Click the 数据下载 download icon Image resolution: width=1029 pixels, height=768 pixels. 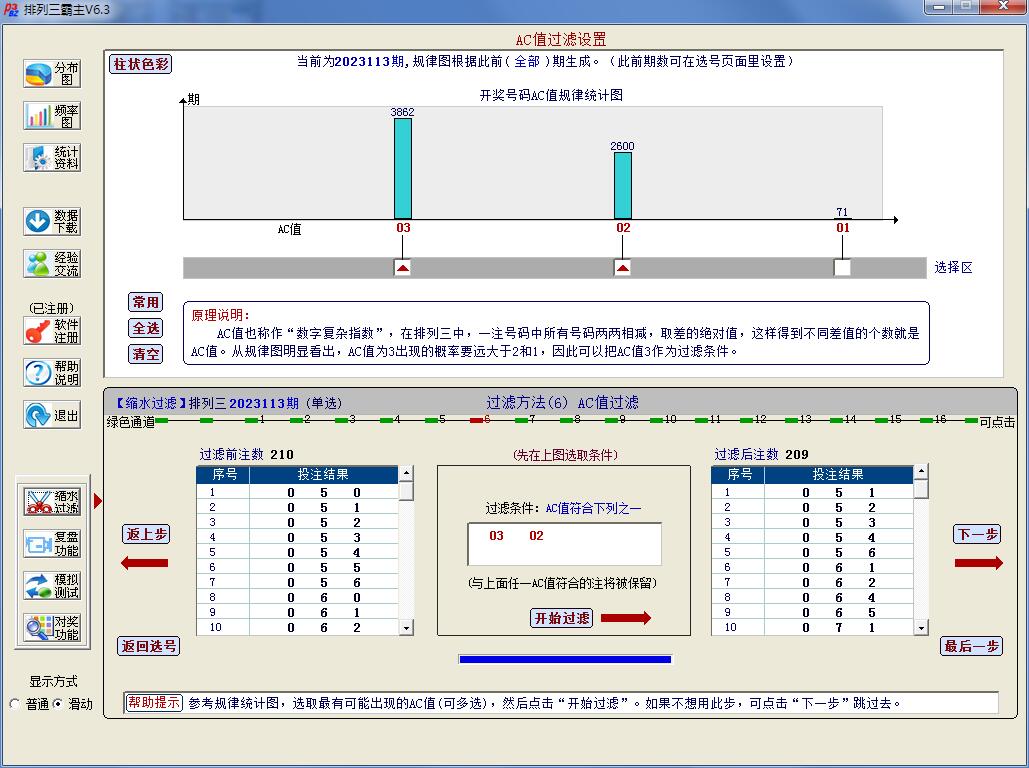[52, 221]
